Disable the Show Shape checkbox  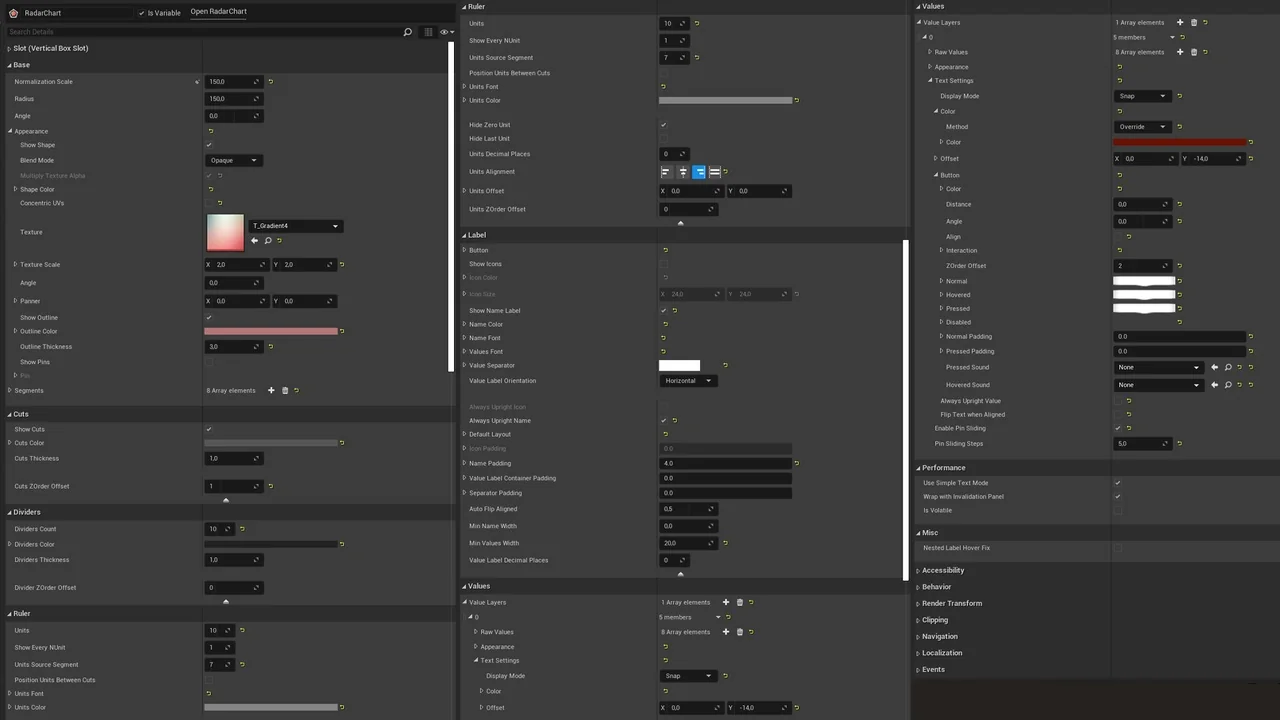[x=209, y=145]
